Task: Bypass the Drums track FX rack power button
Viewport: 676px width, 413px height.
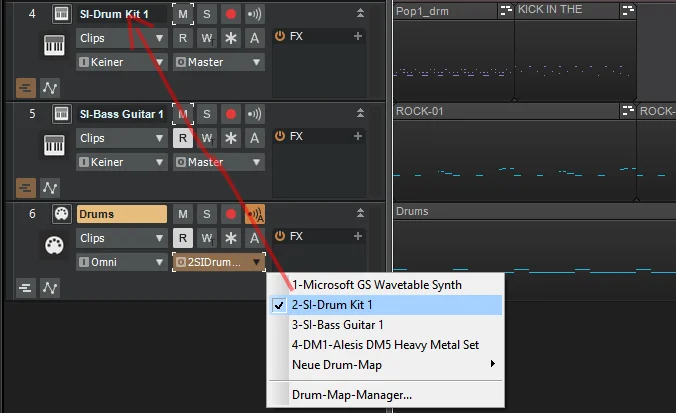Action: (280, 236)
